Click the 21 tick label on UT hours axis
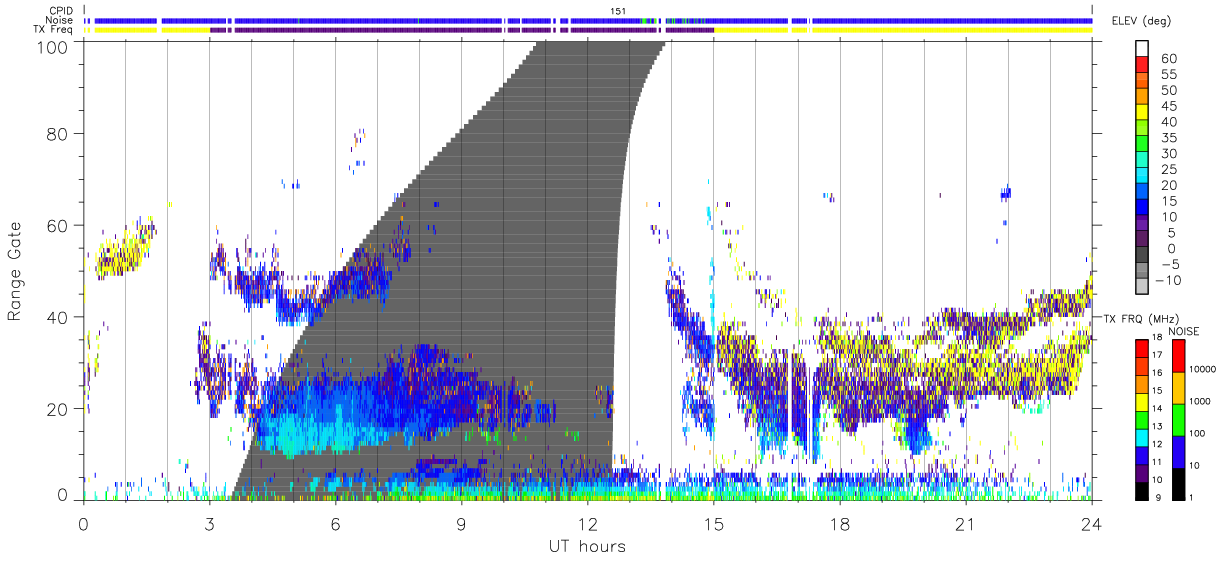 (966, 525)
